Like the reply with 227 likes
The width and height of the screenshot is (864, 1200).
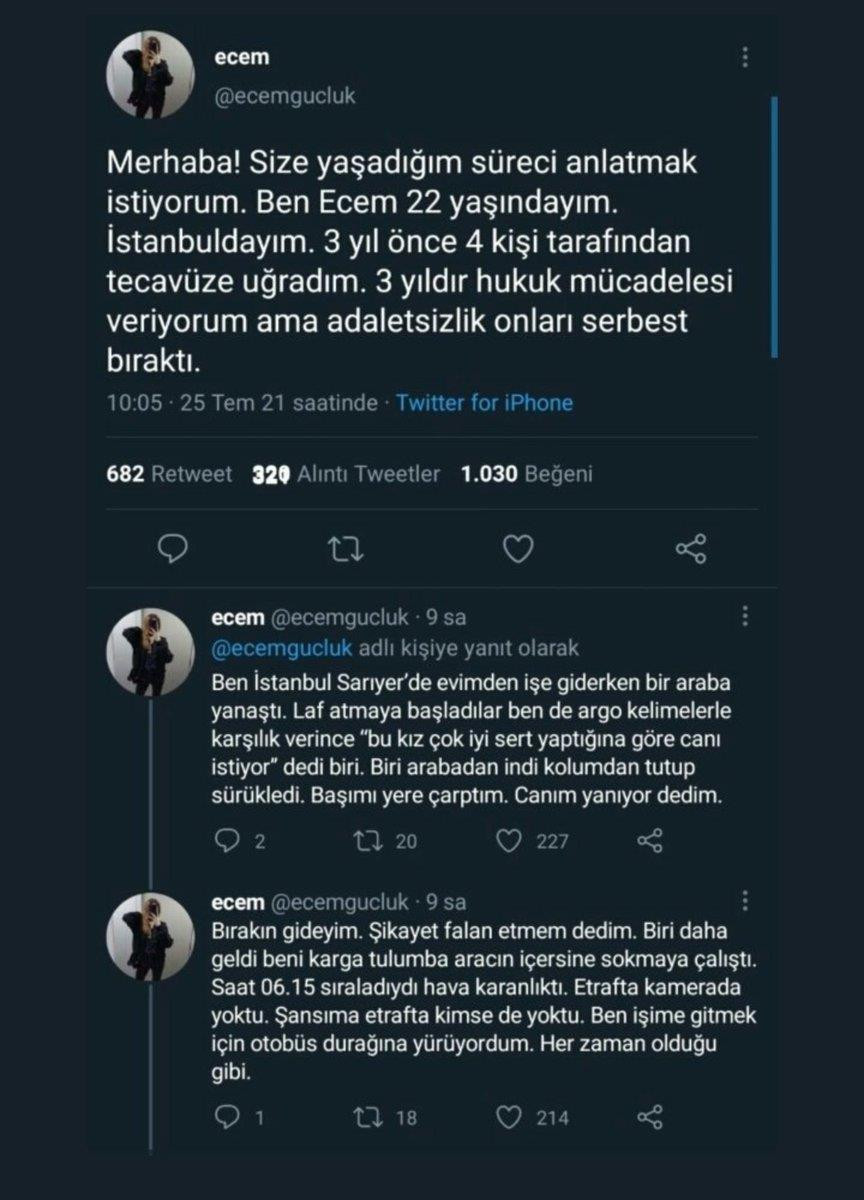coord(510,841)
